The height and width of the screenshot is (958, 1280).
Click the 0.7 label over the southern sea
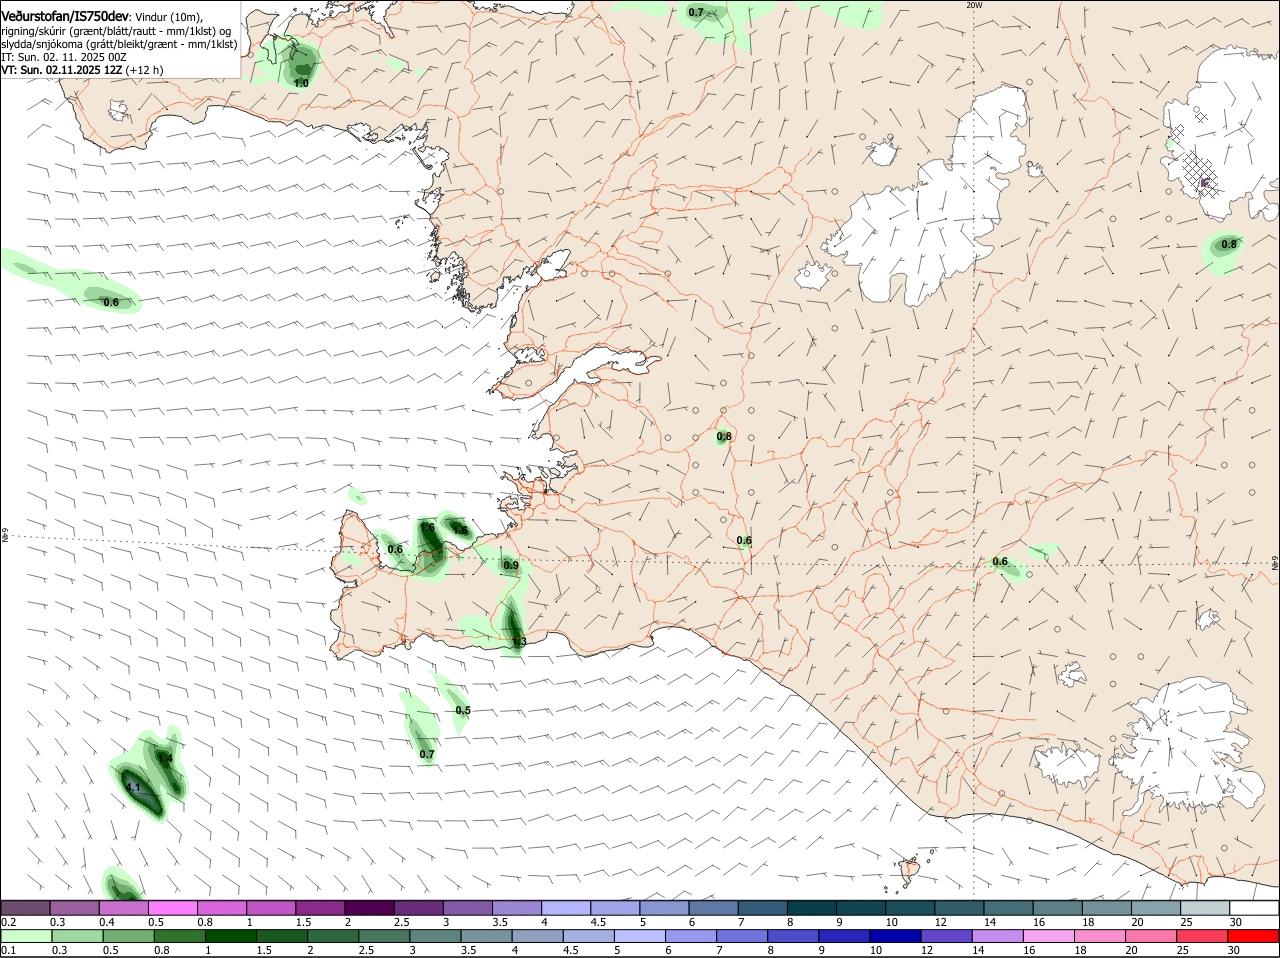pos(427,755)
